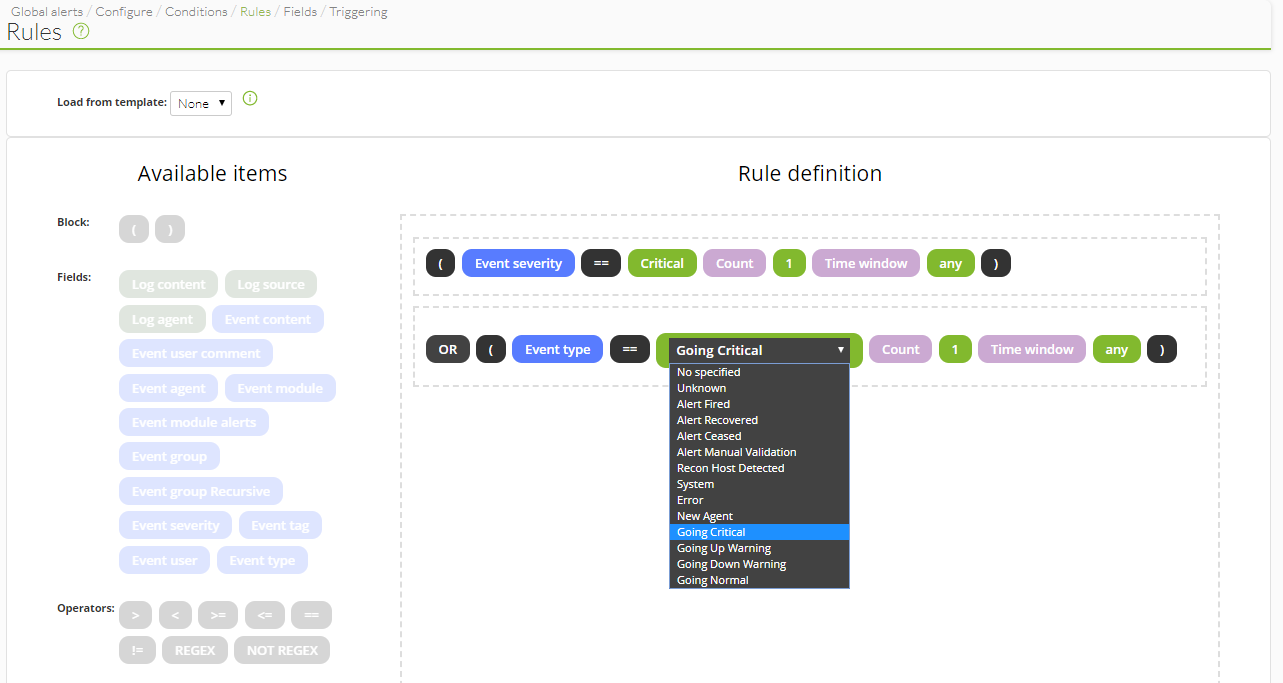The image size is (1283, 683).
Task: Select the Rules breadcrumb step
Action: pos(255,12)
